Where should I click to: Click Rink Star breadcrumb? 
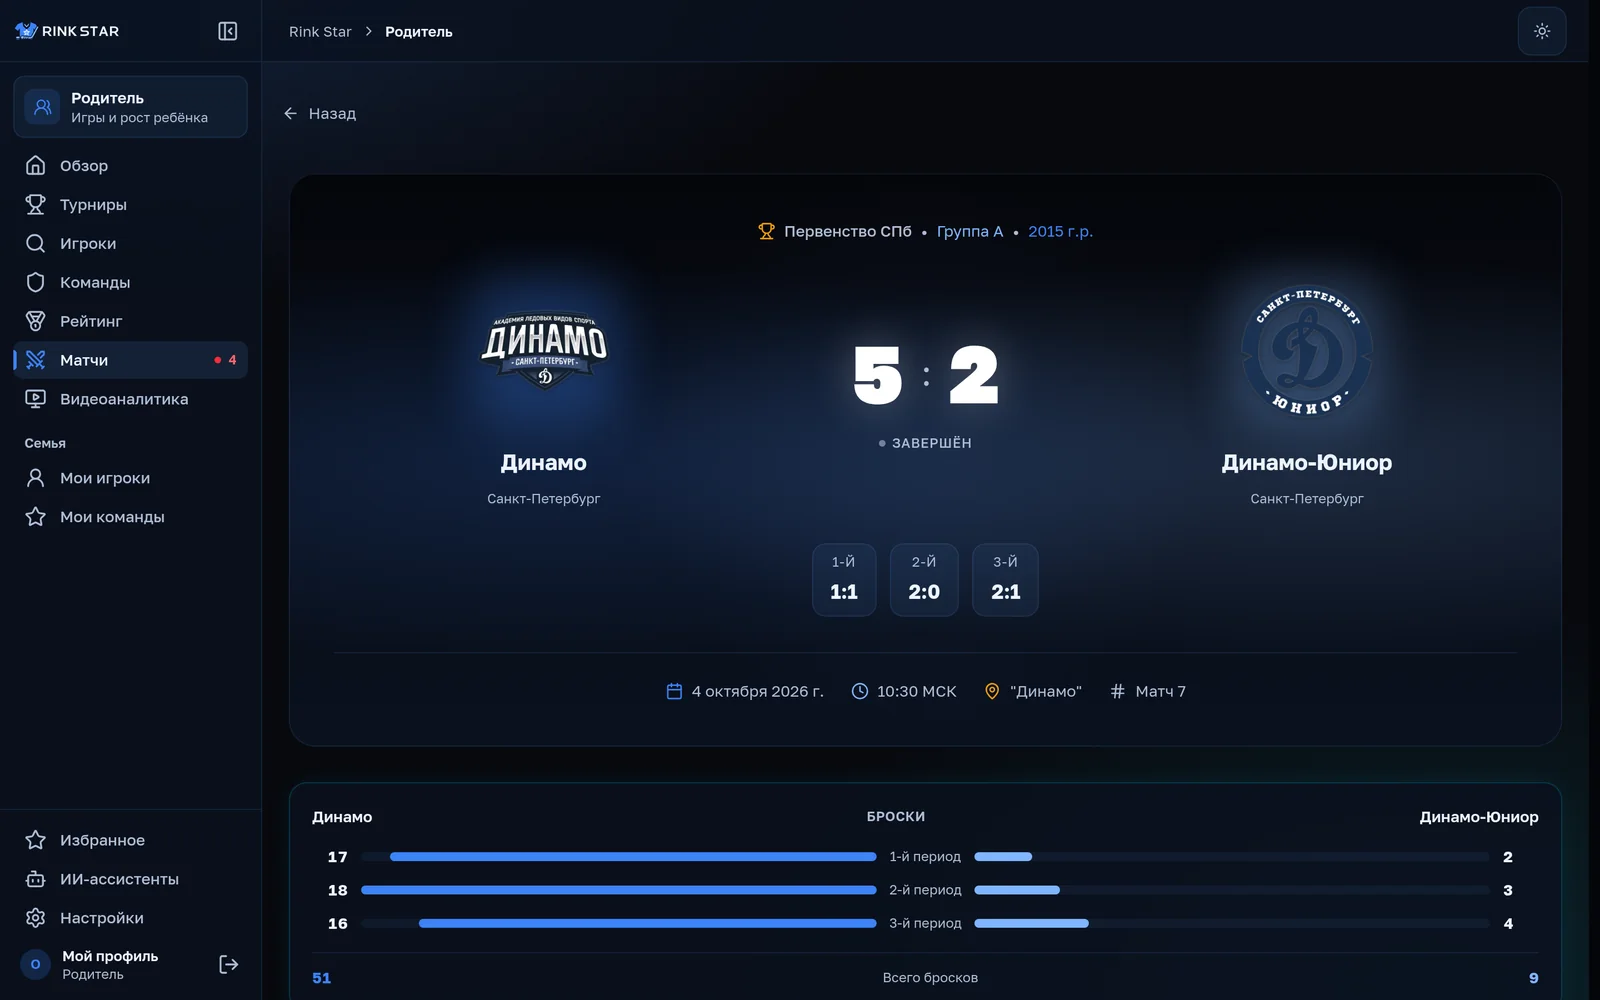pos(320,32)
